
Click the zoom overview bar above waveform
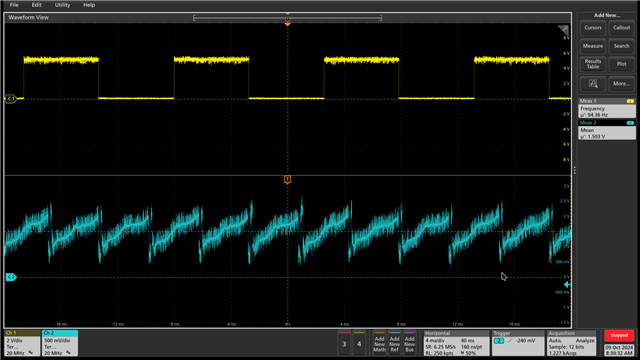tap(287, 18)
